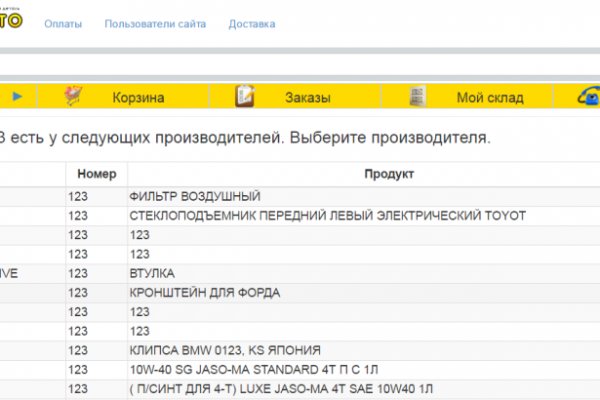The height and width of the screenshot is (400, 600).
Task: Click the blue play arrow icon
Action: pos(17,97)
